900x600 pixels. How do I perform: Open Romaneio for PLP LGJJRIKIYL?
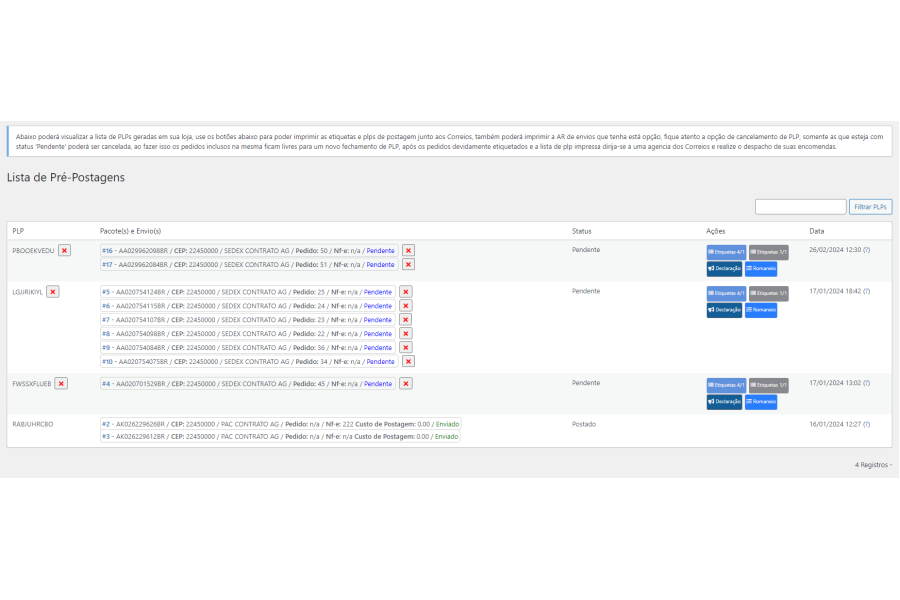pos(761,310)
